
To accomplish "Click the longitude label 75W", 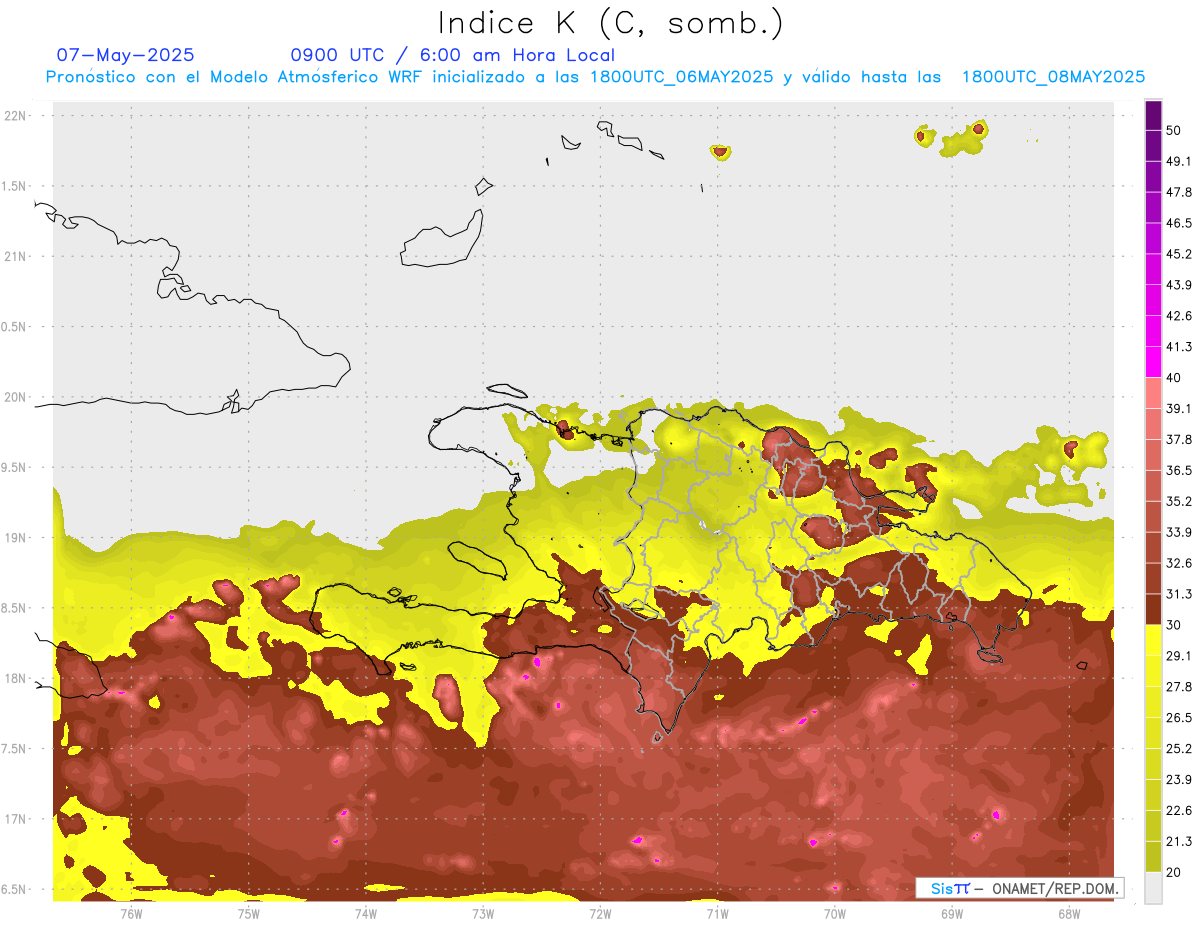I will (249, 913).
